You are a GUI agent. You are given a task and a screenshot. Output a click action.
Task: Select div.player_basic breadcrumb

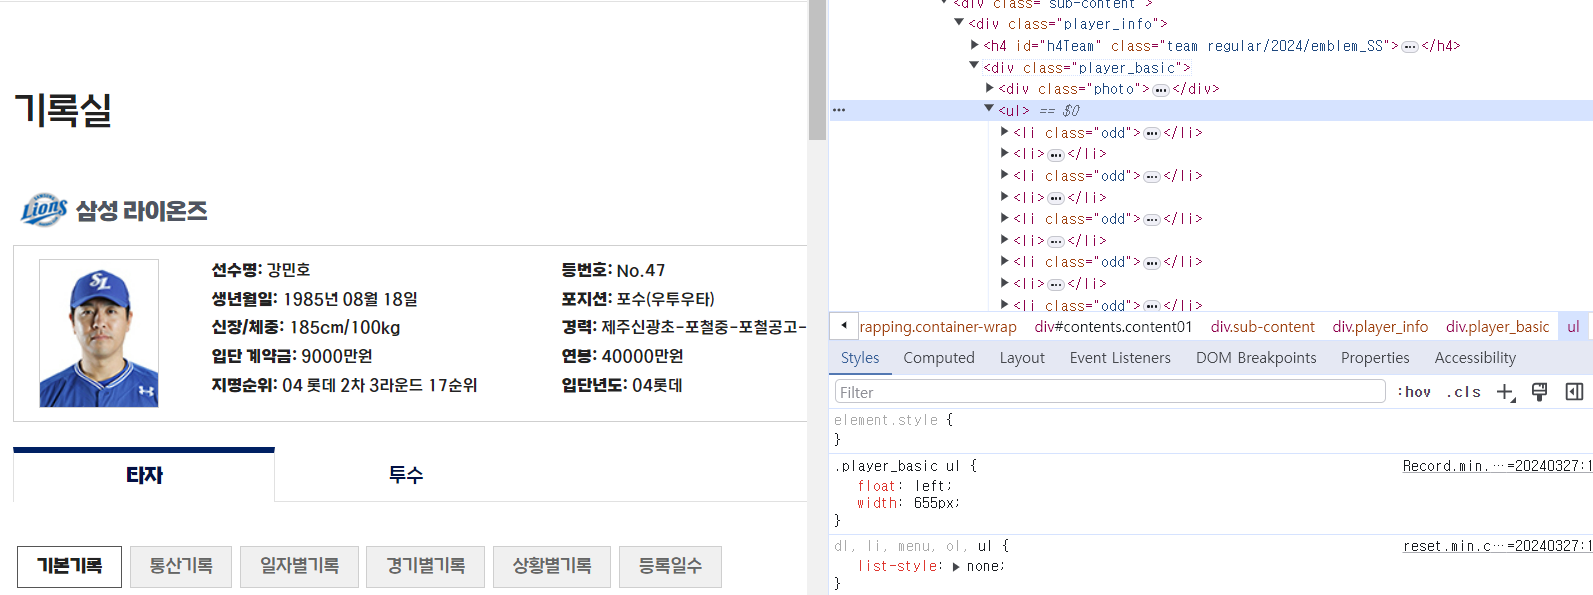(x=1497, y=327)
